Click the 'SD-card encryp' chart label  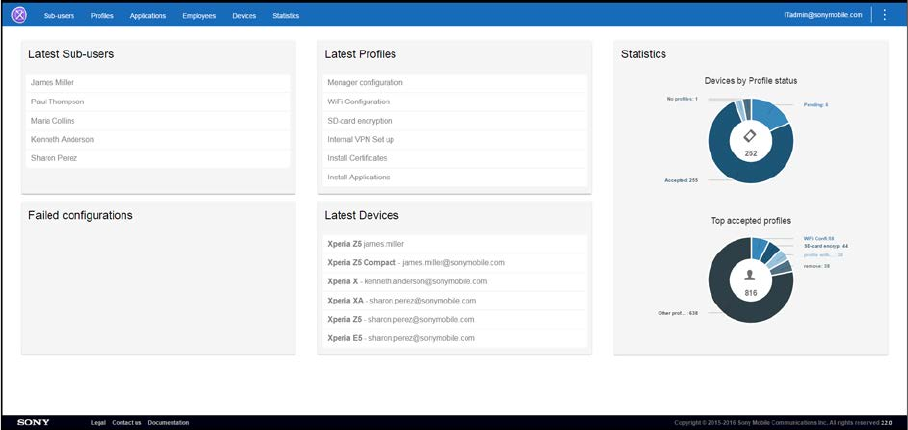tap(826, 246)
